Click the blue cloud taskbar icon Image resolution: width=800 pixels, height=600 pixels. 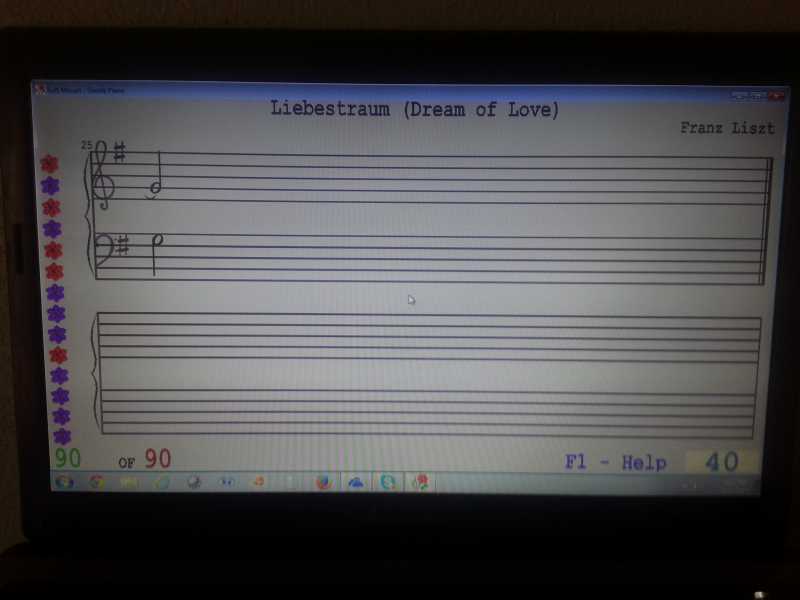coord(356,482)
